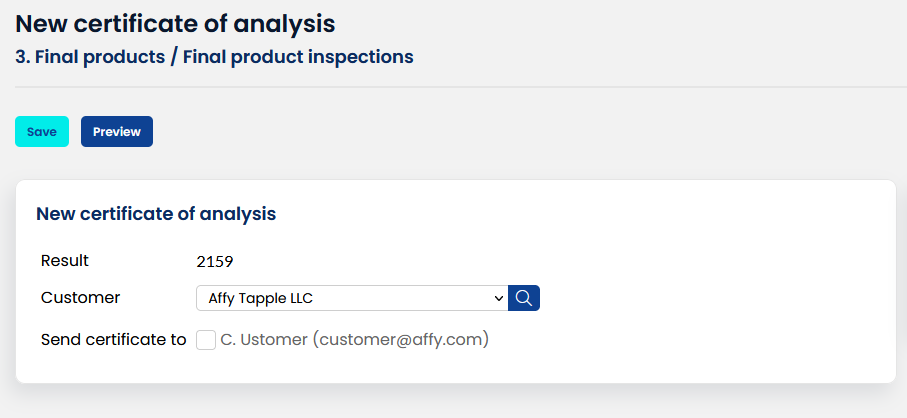Open the certificate Preview button
This screenshot has width=907, height=418.
click(117, 132)
